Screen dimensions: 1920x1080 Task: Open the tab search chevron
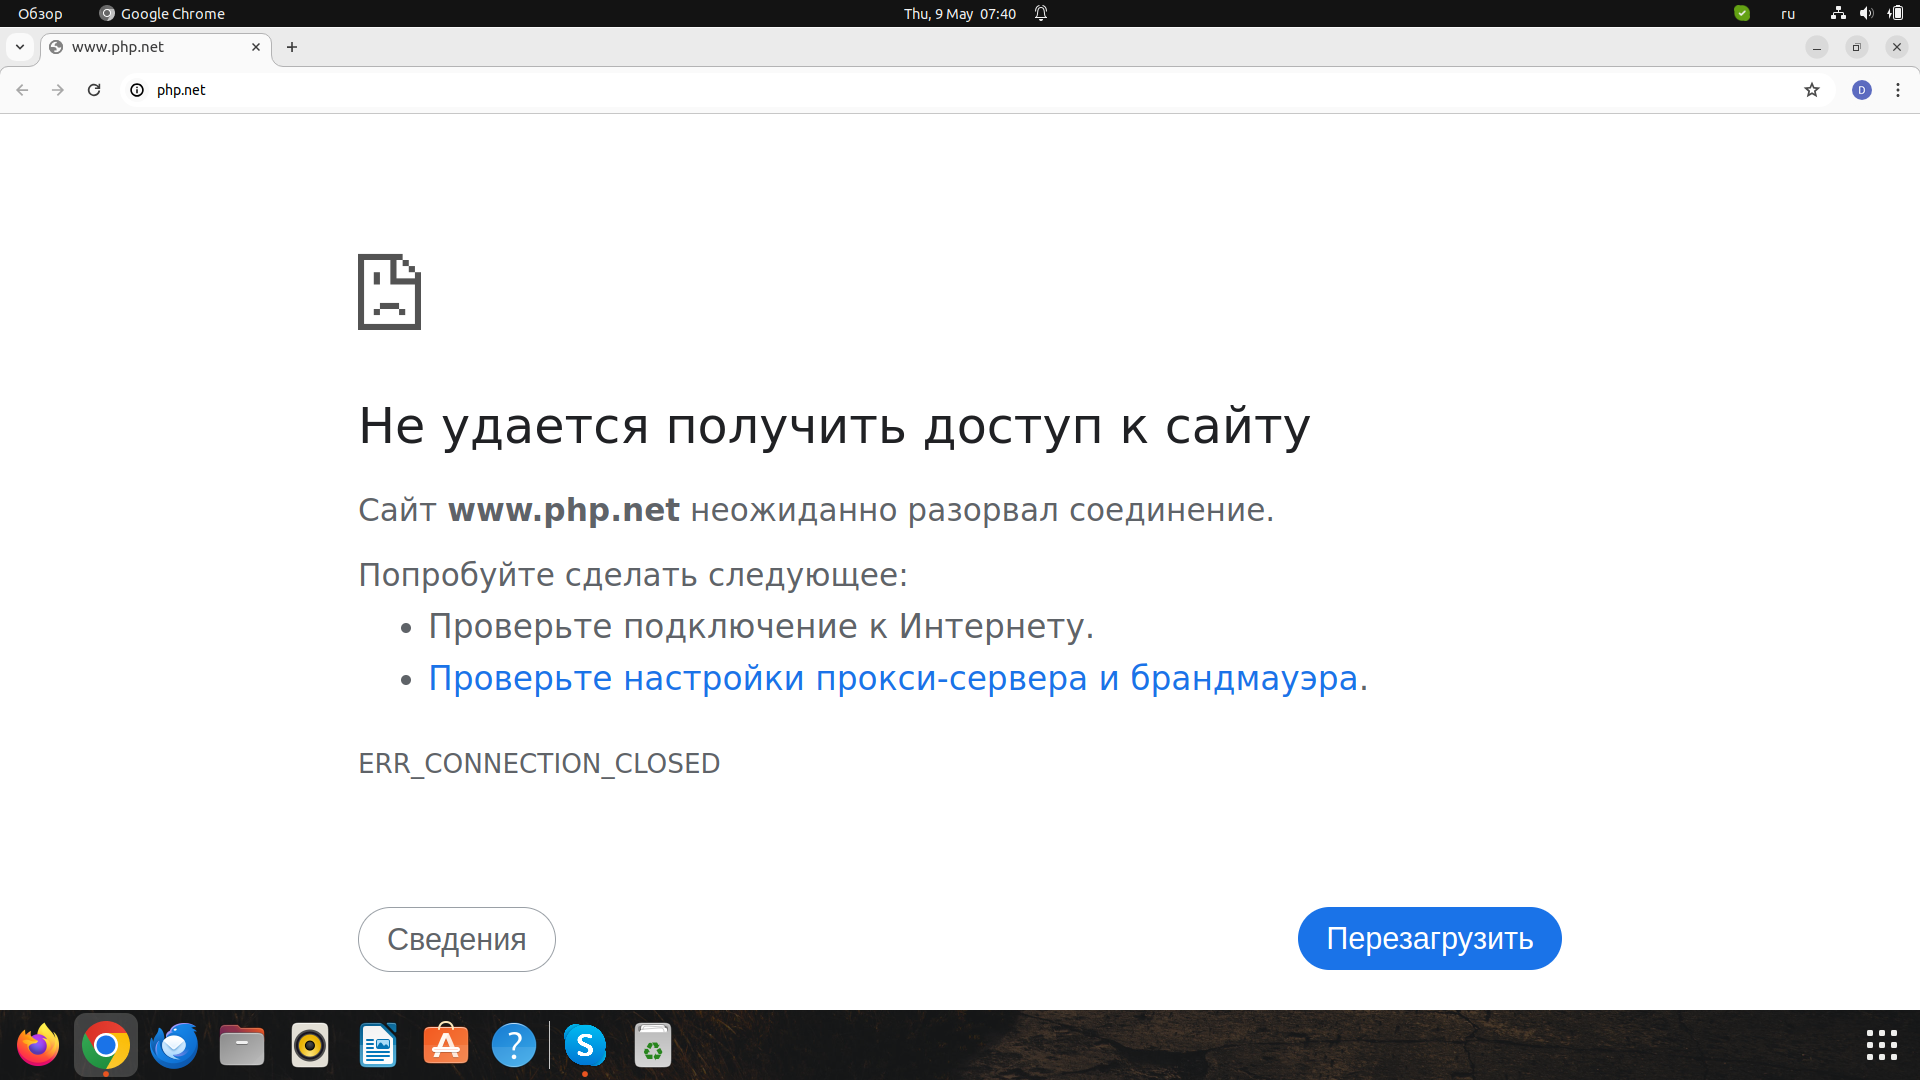click(20, 47)
